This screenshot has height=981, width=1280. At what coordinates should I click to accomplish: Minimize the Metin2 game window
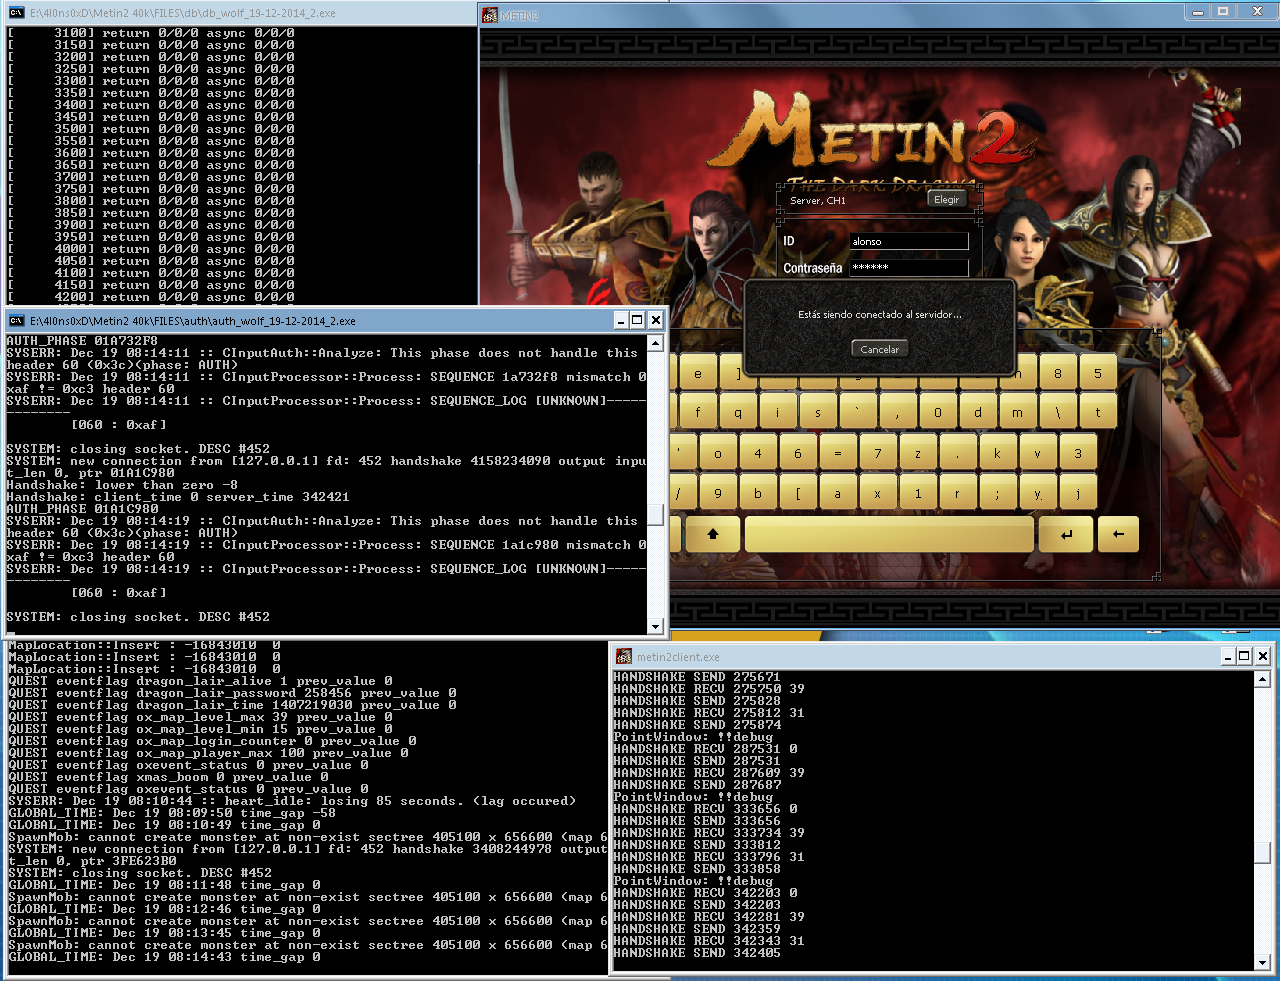(x=1198, y=12)
